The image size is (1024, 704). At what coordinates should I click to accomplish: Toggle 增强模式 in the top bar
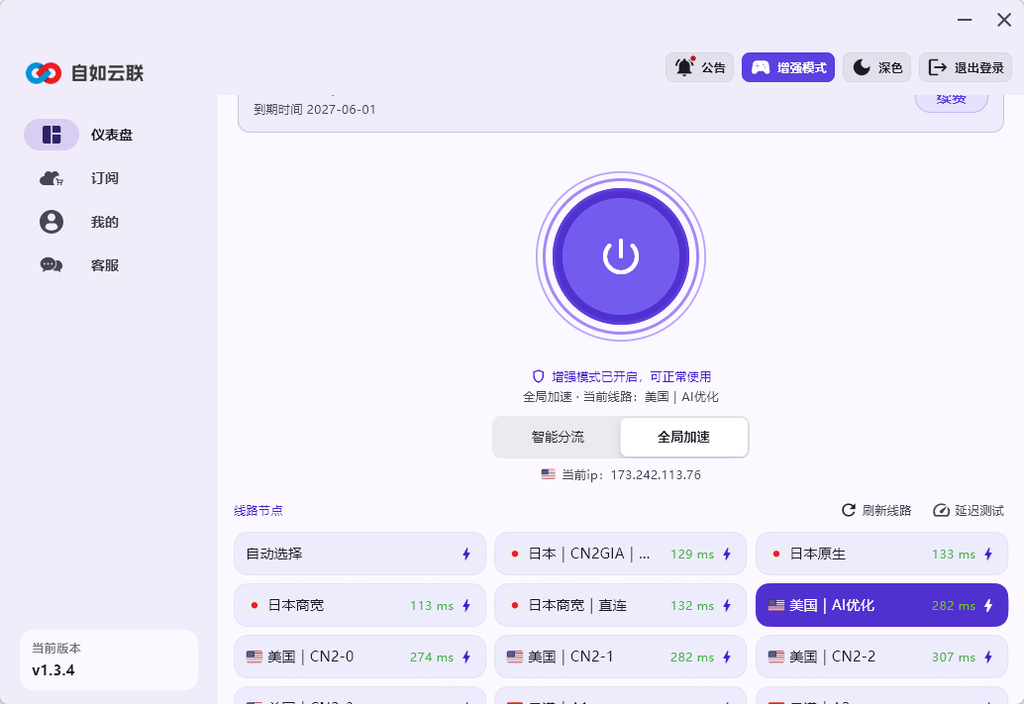tap(788, 67)
